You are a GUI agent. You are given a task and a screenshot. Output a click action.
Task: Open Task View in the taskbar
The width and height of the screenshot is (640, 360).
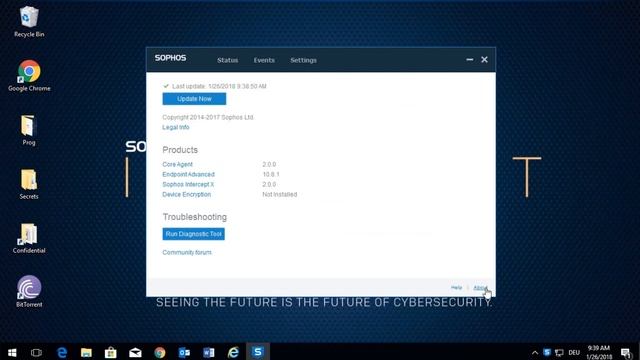[36, 352]
